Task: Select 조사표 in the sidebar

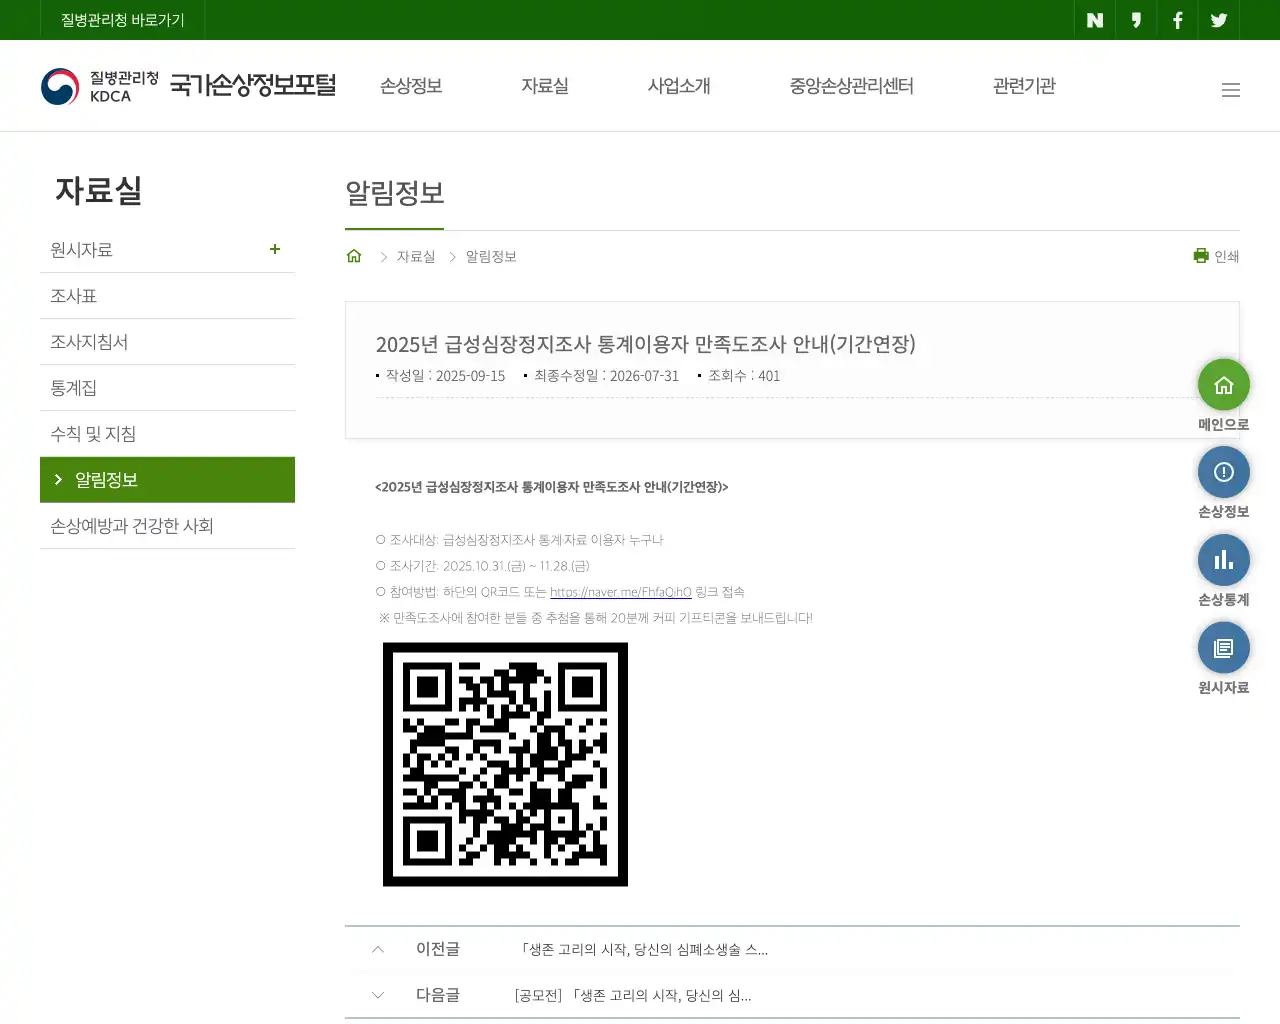Action: pyautogui.click(x=167, y=296)
